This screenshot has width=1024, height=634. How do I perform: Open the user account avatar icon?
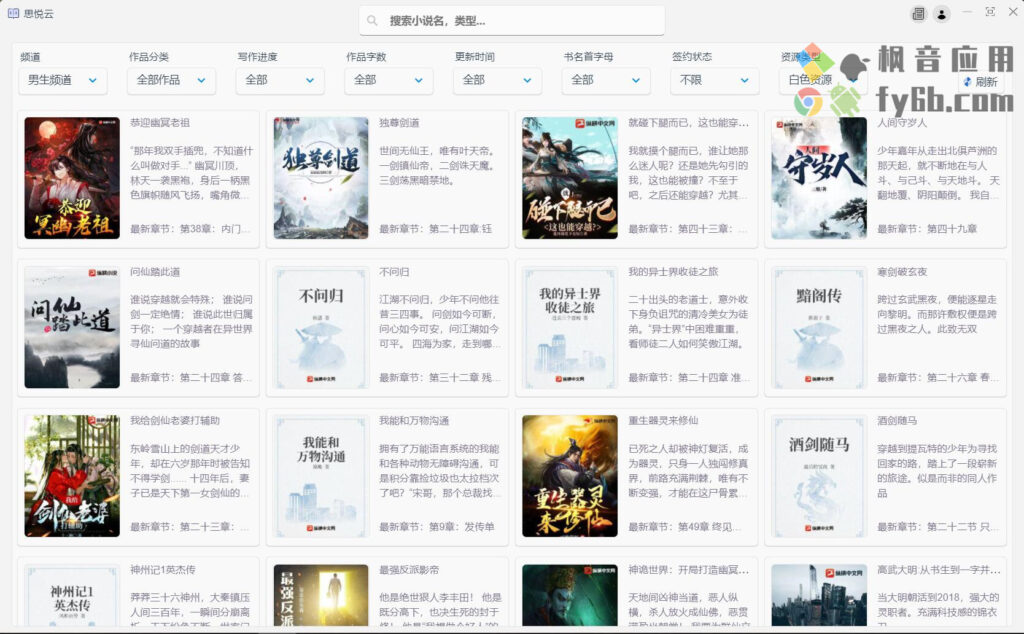coord(942,14)
